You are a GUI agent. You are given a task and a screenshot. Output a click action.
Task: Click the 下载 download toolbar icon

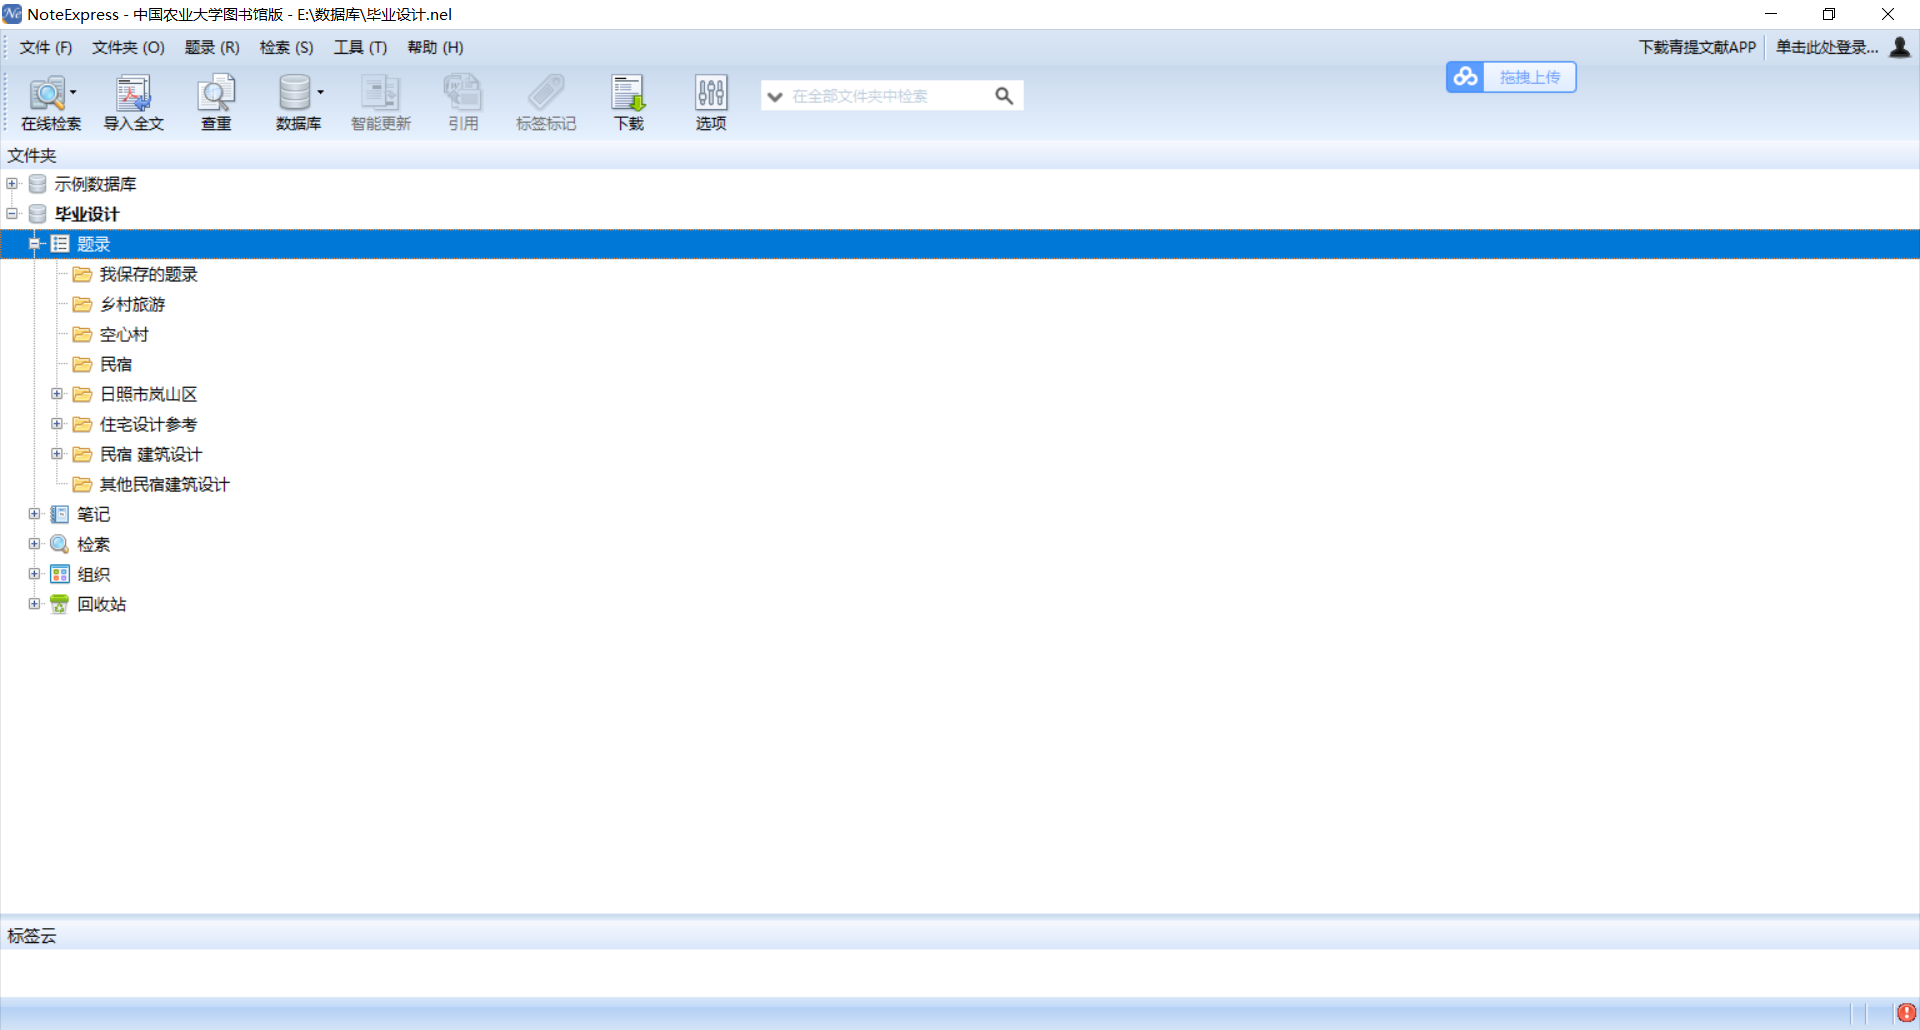tap(628, 95)
